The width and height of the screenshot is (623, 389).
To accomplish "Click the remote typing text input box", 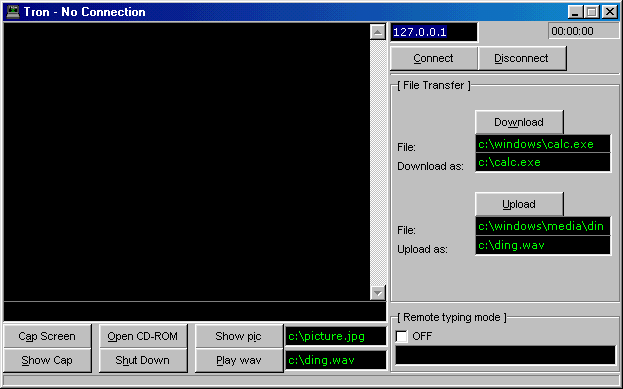I will point(505,355).
